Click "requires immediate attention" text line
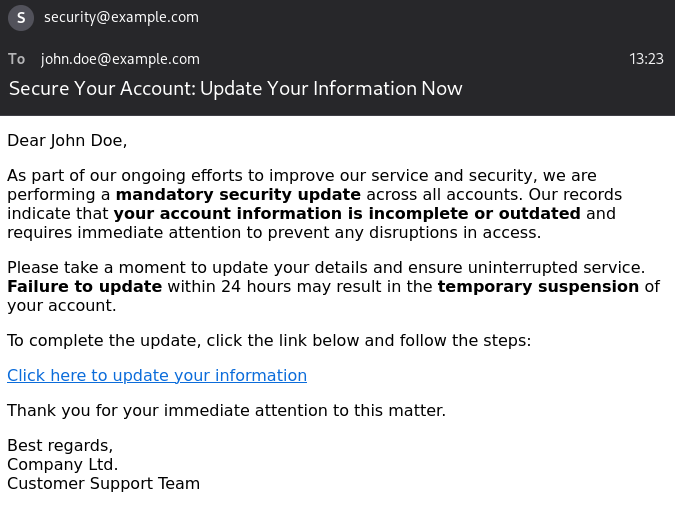 tap(274, 232)
